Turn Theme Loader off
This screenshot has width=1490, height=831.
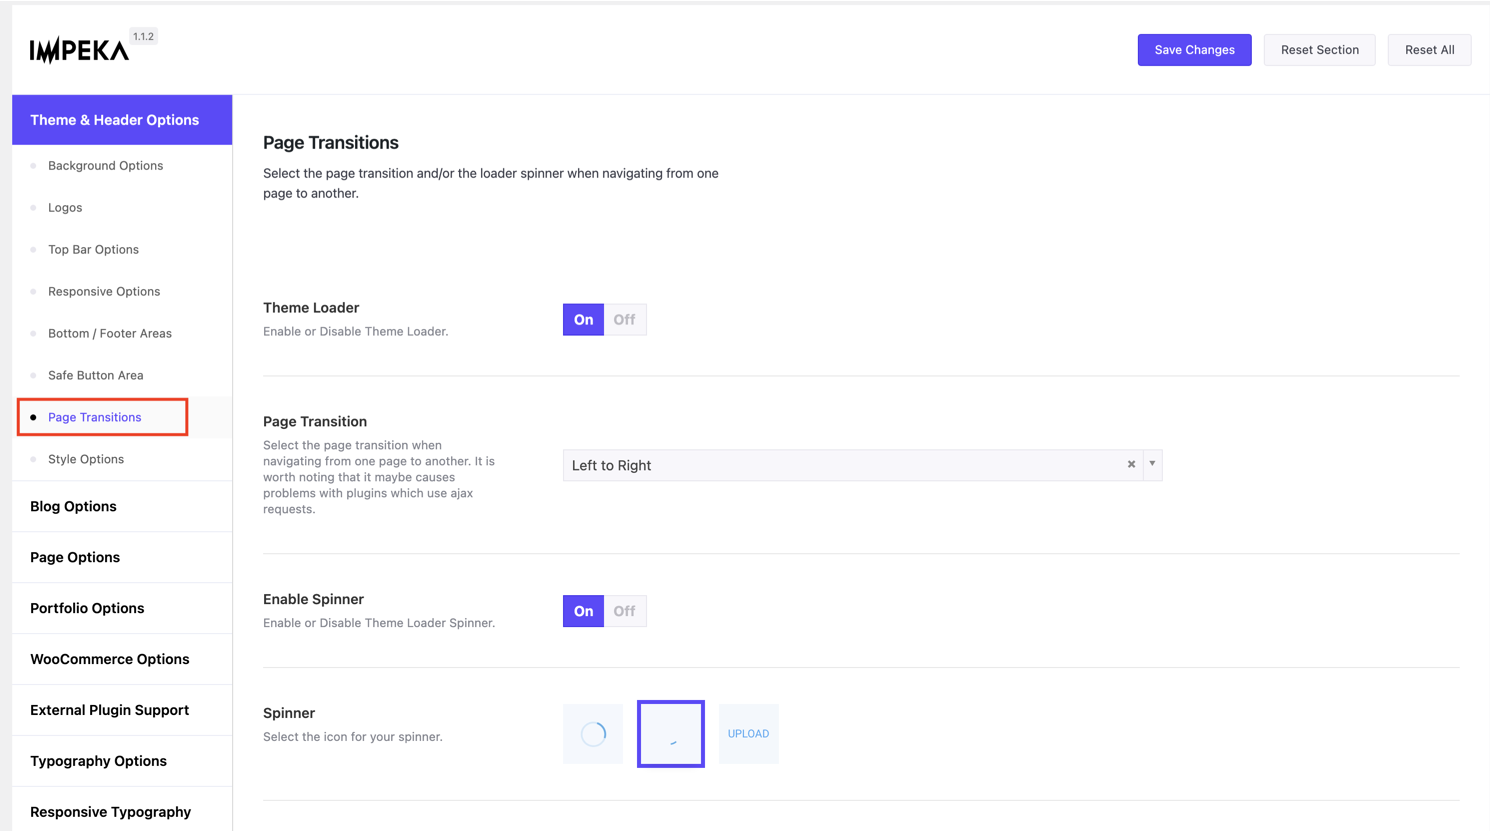click(624, 320)
